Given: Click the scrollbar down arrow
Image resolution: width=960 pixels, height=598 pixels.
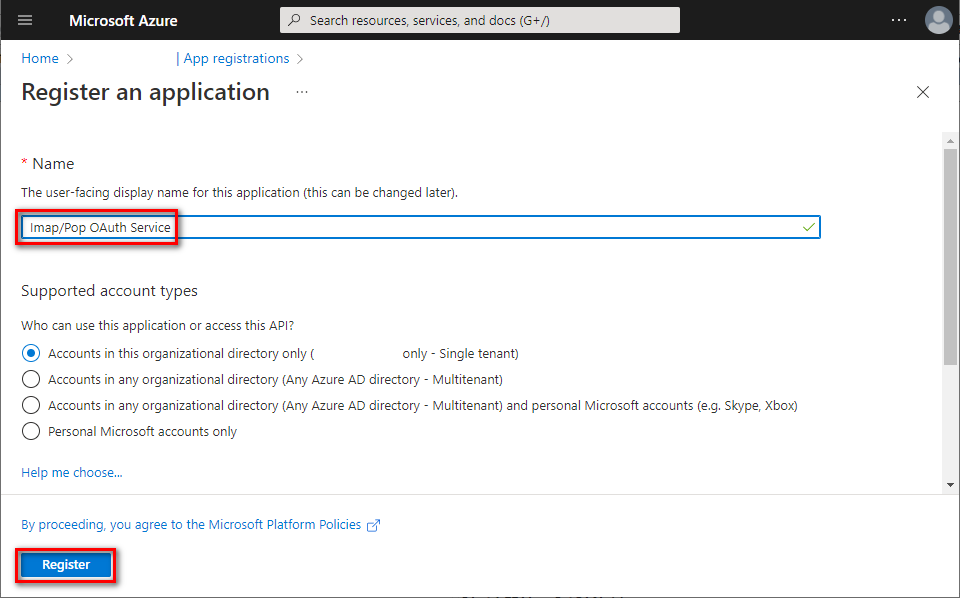Looking at the screenshot, I should (950, 485).
